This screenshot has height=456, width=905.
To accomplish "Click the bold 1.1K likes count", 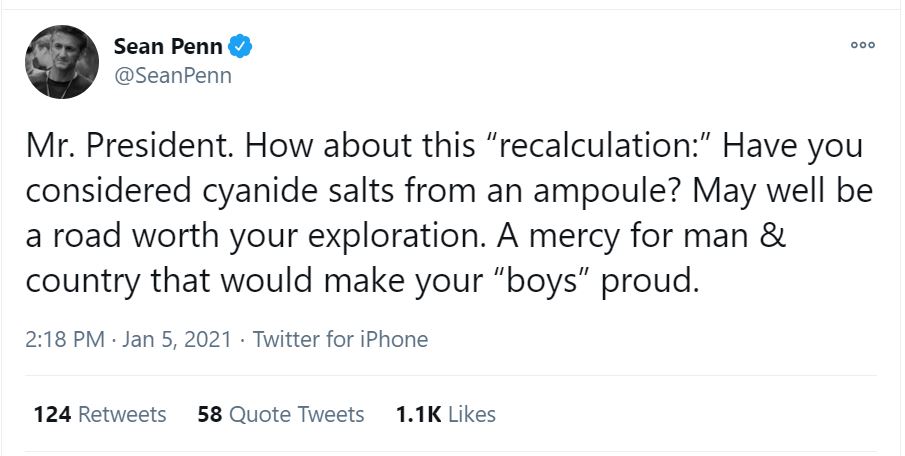I will (x=418, y=413).
